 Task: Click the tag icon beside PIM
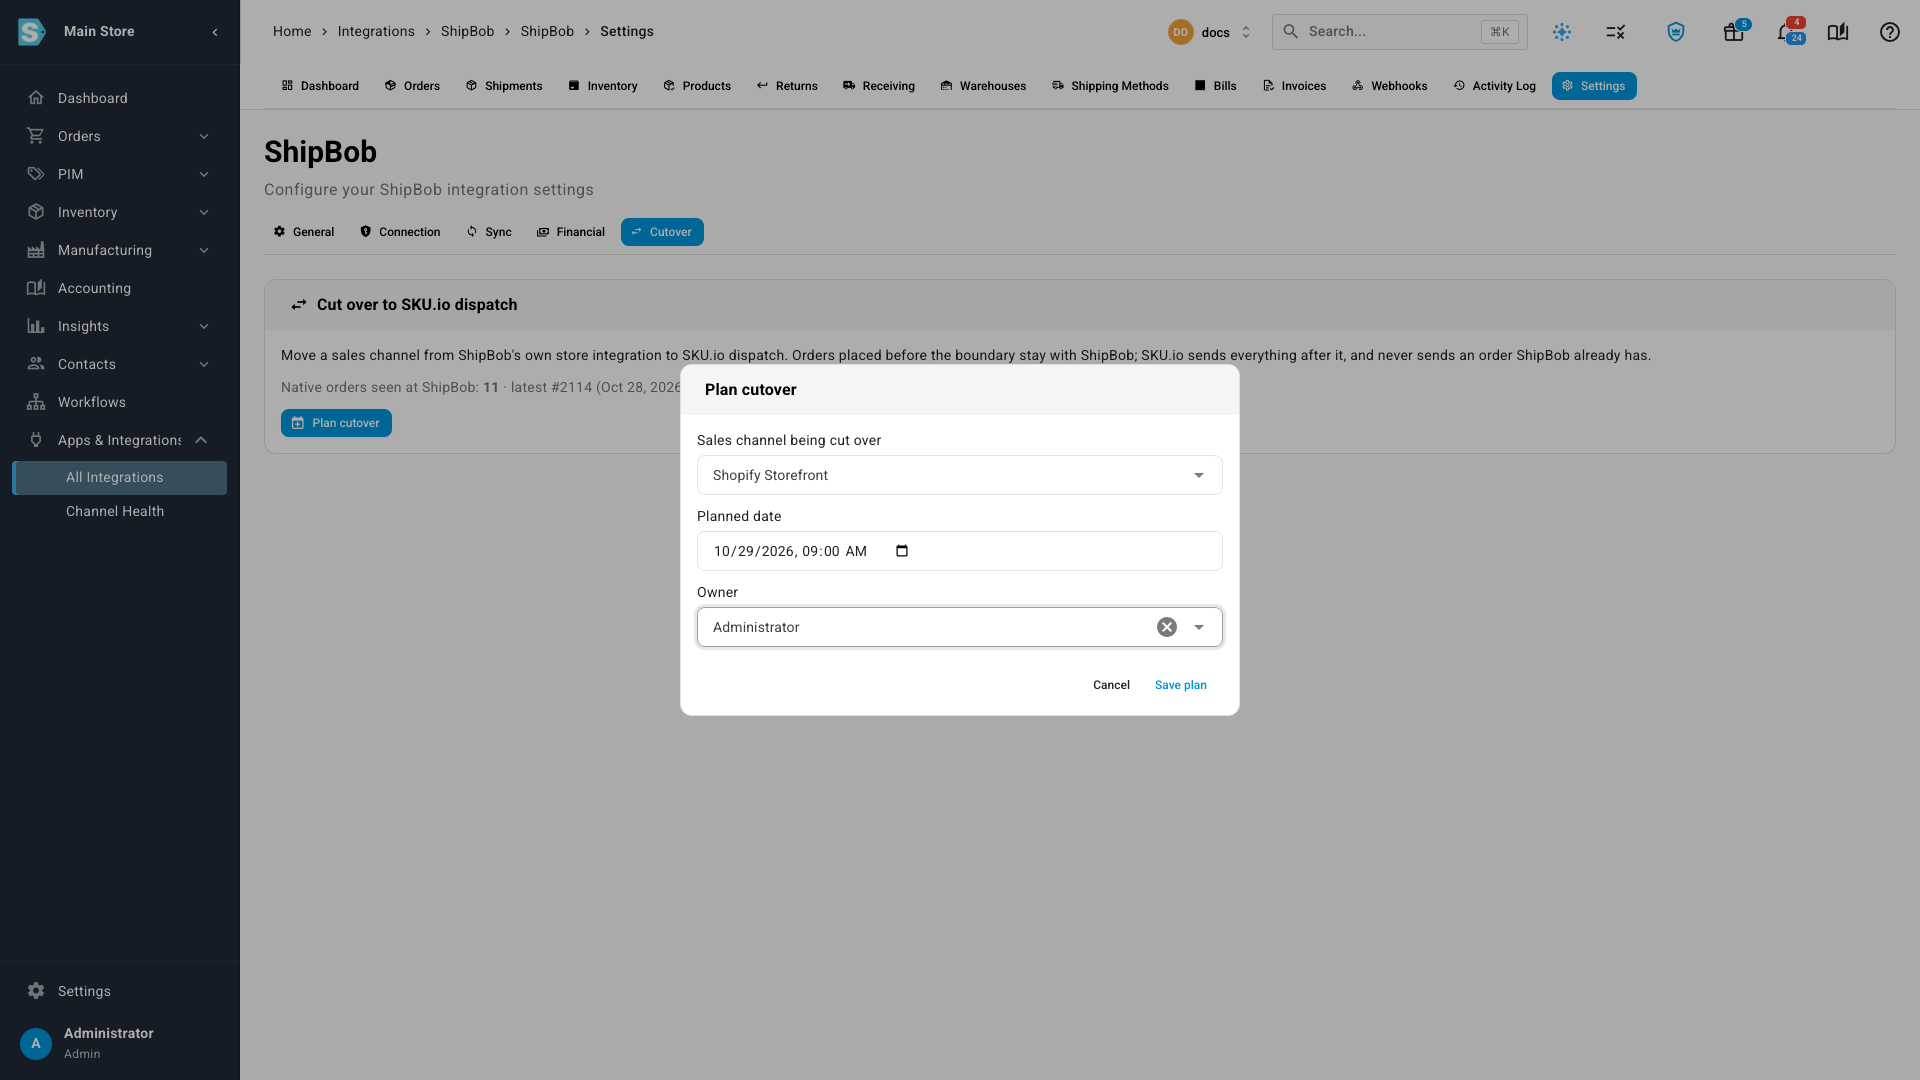[x=36, y=174]
